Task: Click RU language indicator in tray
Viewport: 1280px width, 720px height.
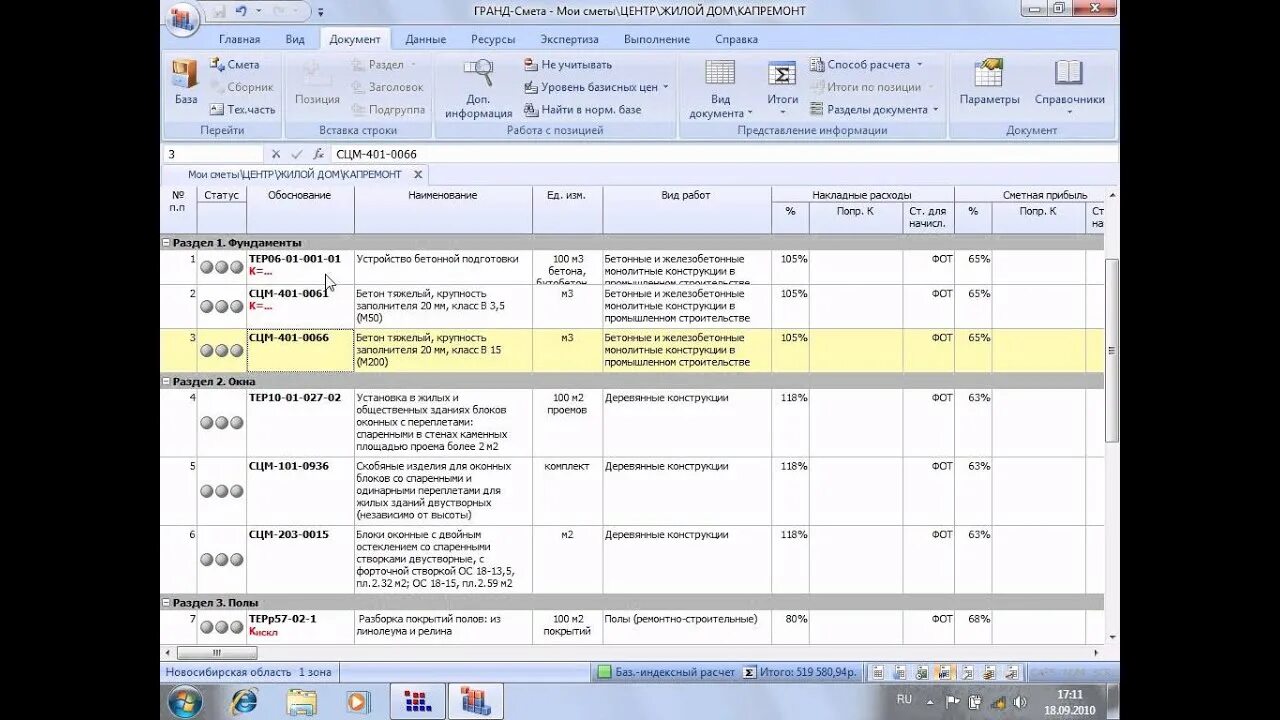Action: tap(904, 700)
